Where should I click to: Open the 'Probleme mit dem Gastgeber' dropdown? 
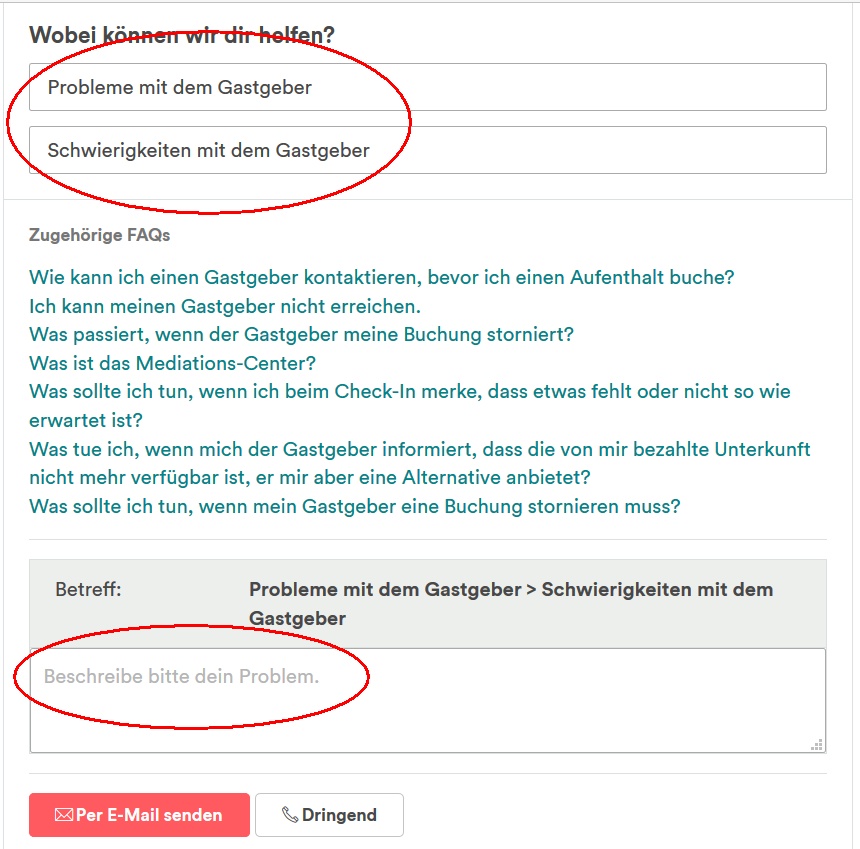(428, 87)
